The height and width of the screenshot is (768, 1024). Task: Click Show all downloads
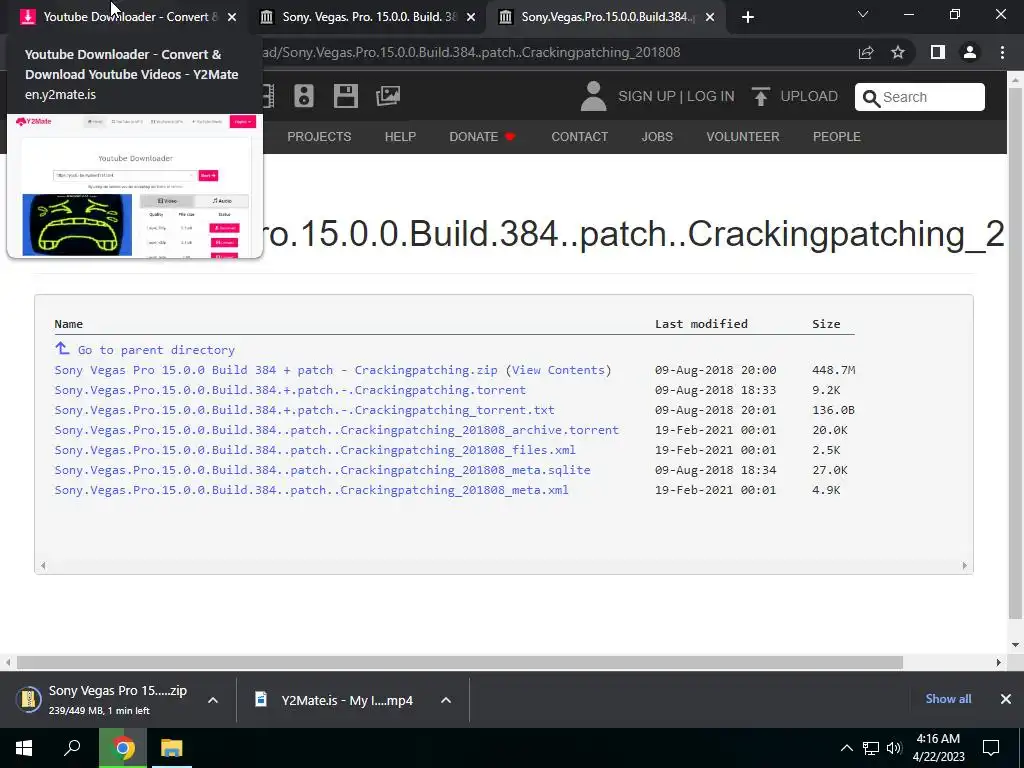pos(948,699)
